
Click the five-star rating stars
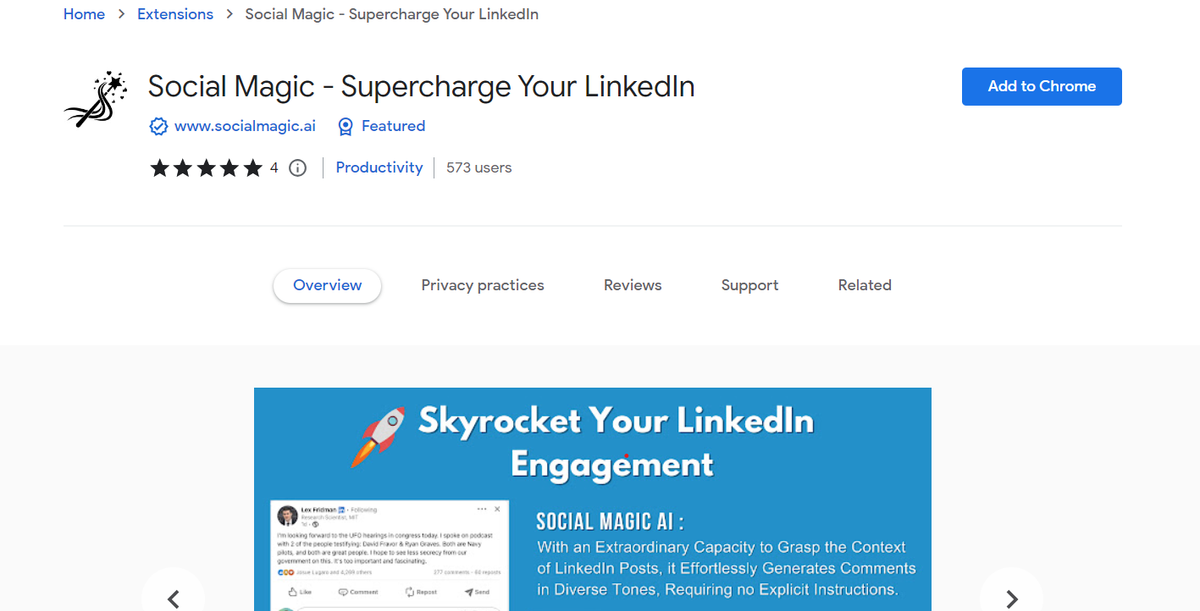207,168
